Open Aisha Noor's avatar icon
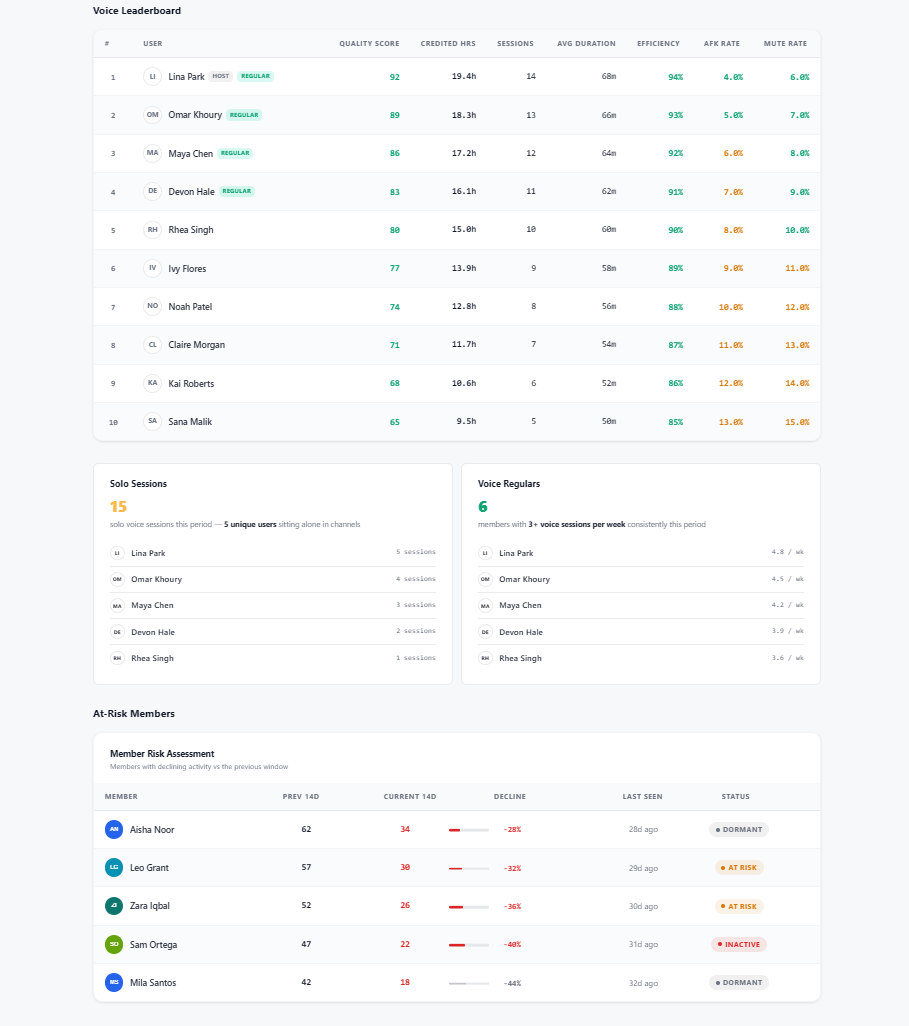Image resolution: width=909 pixels, height=1026 pixels. (114, 829)
